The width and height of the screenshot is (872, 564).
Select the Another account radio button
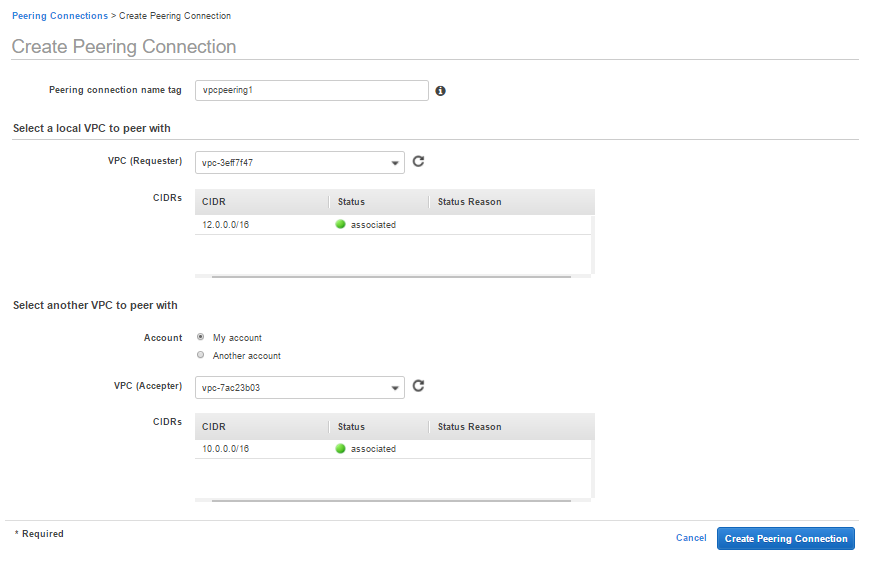pos(201,355)
